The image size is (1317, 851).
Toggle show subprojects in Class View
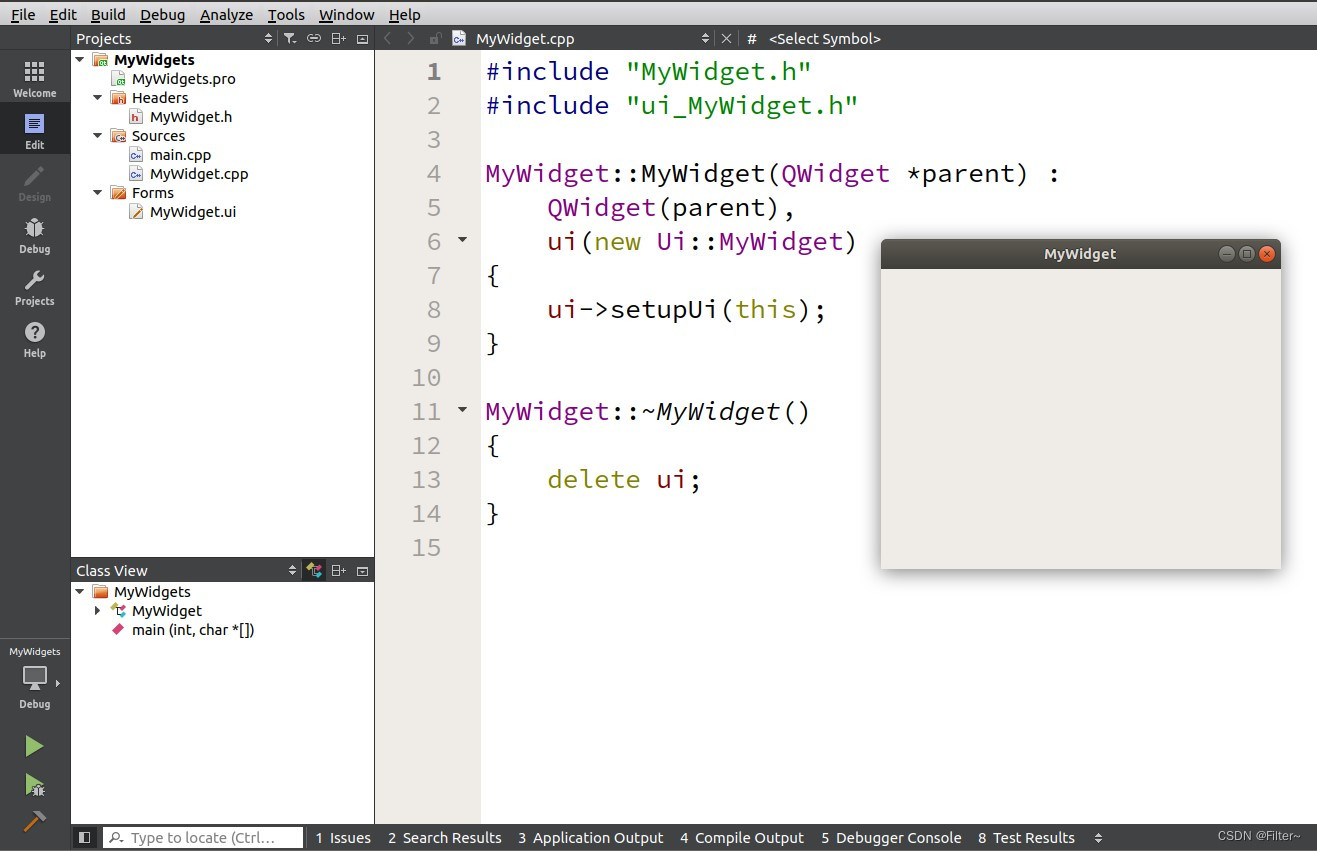tap(315, 570)
